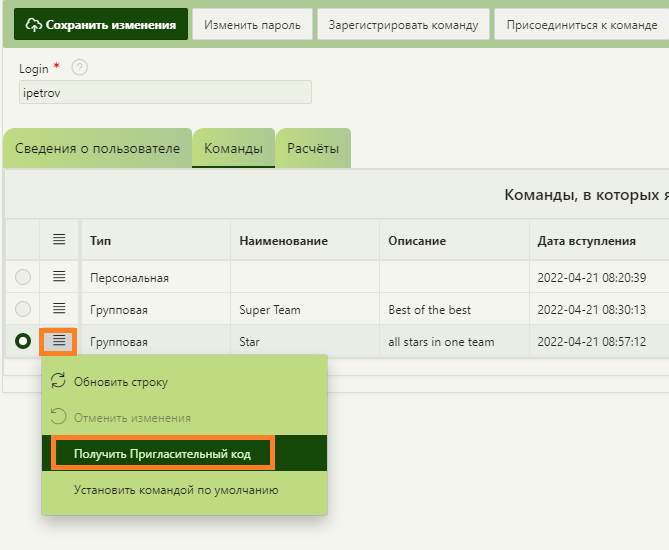Click Зарегистрировать команду button
This screenshot has width=669, height=550.
point(403,25)
